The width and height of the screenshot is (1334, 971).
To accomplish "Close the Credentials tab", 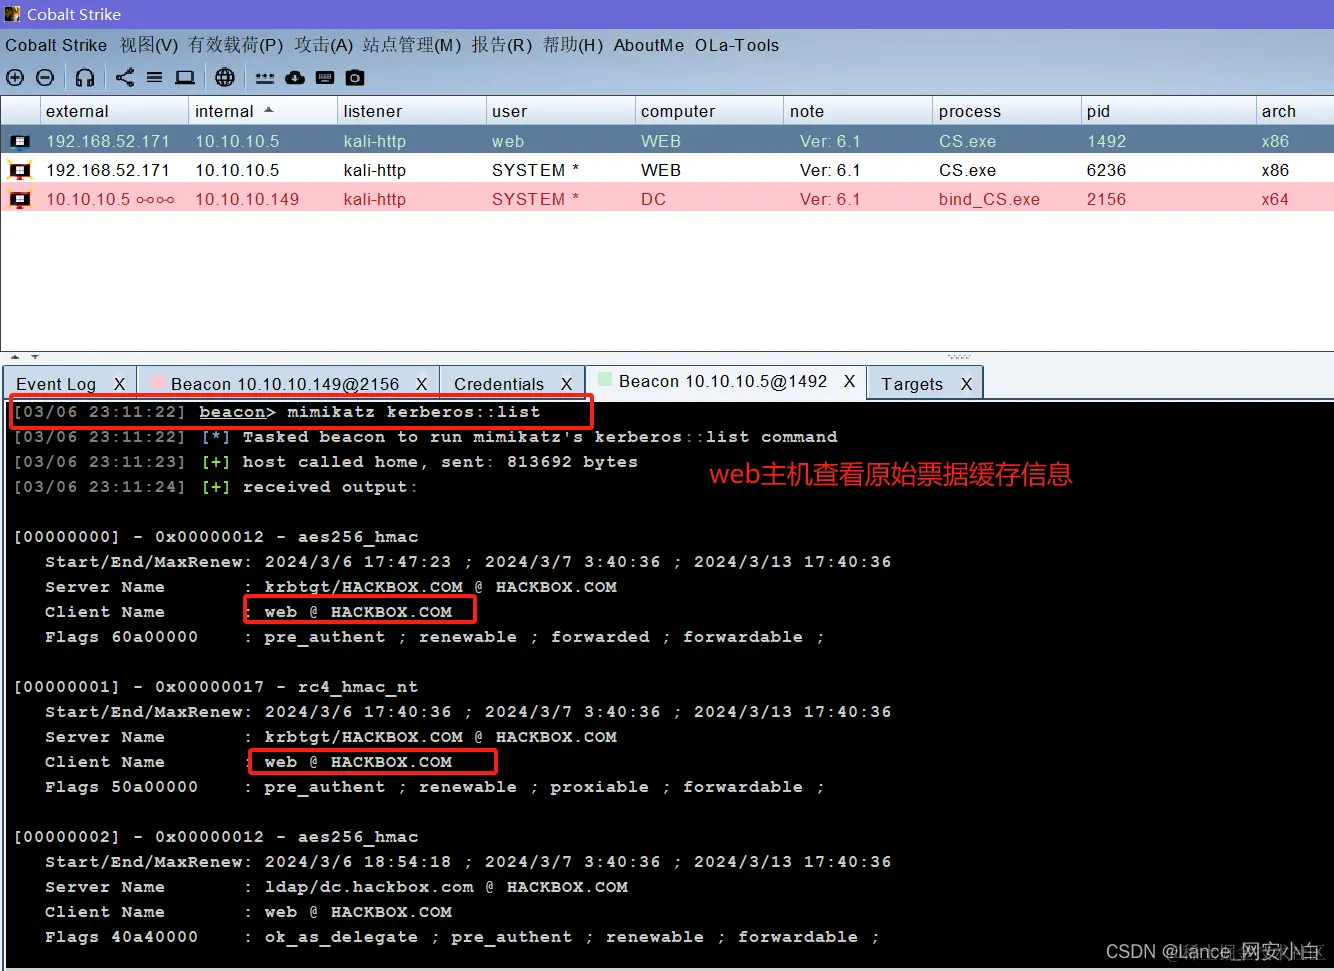I will 566,384.
